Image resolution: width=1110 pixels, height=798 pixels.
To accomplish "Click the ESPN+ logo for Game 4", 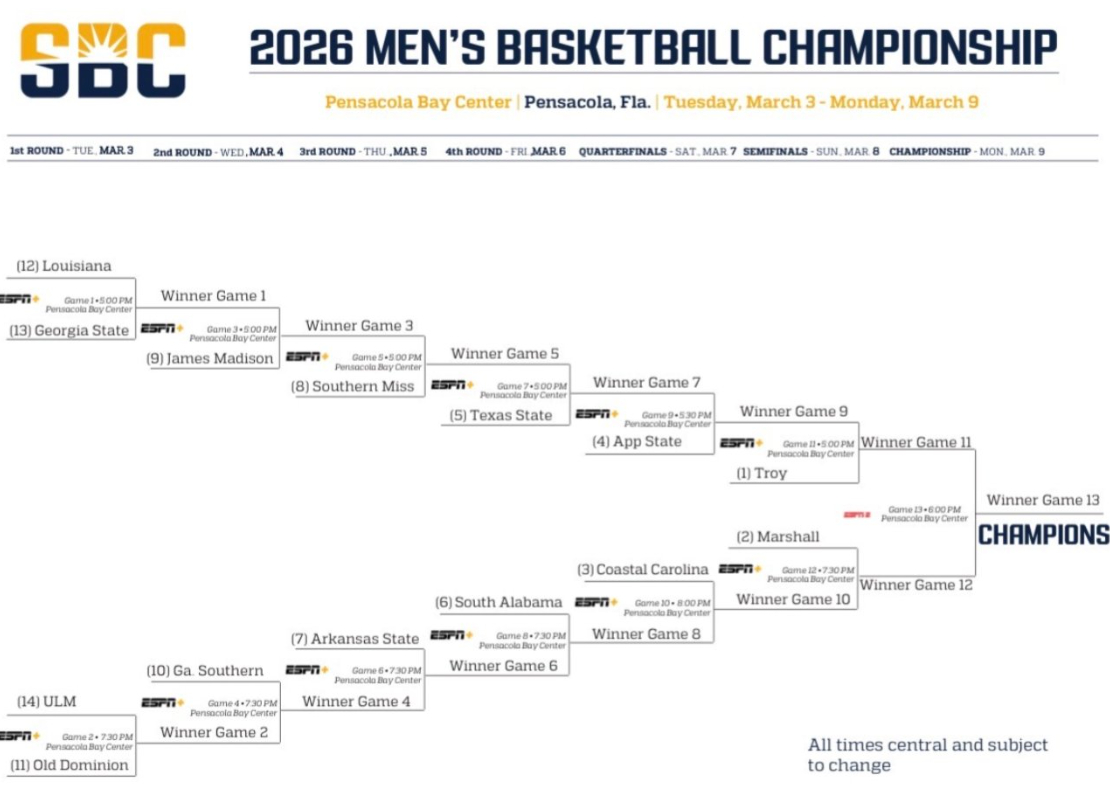I will [162, 703].
